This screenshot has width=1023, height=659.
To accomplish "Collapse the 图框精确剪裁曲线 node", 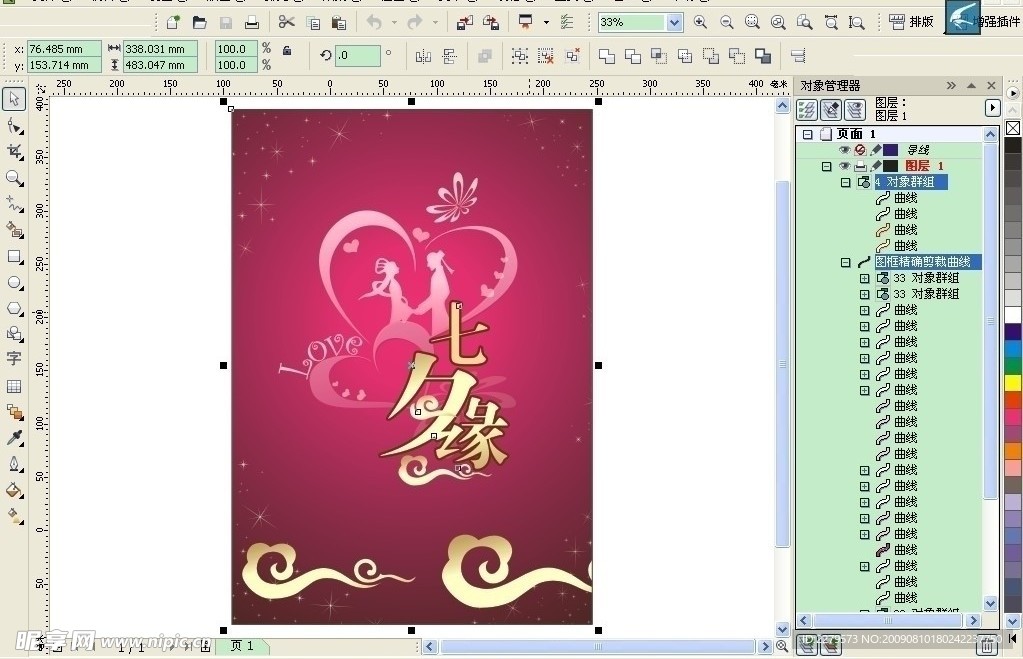I will coord(846,262).
